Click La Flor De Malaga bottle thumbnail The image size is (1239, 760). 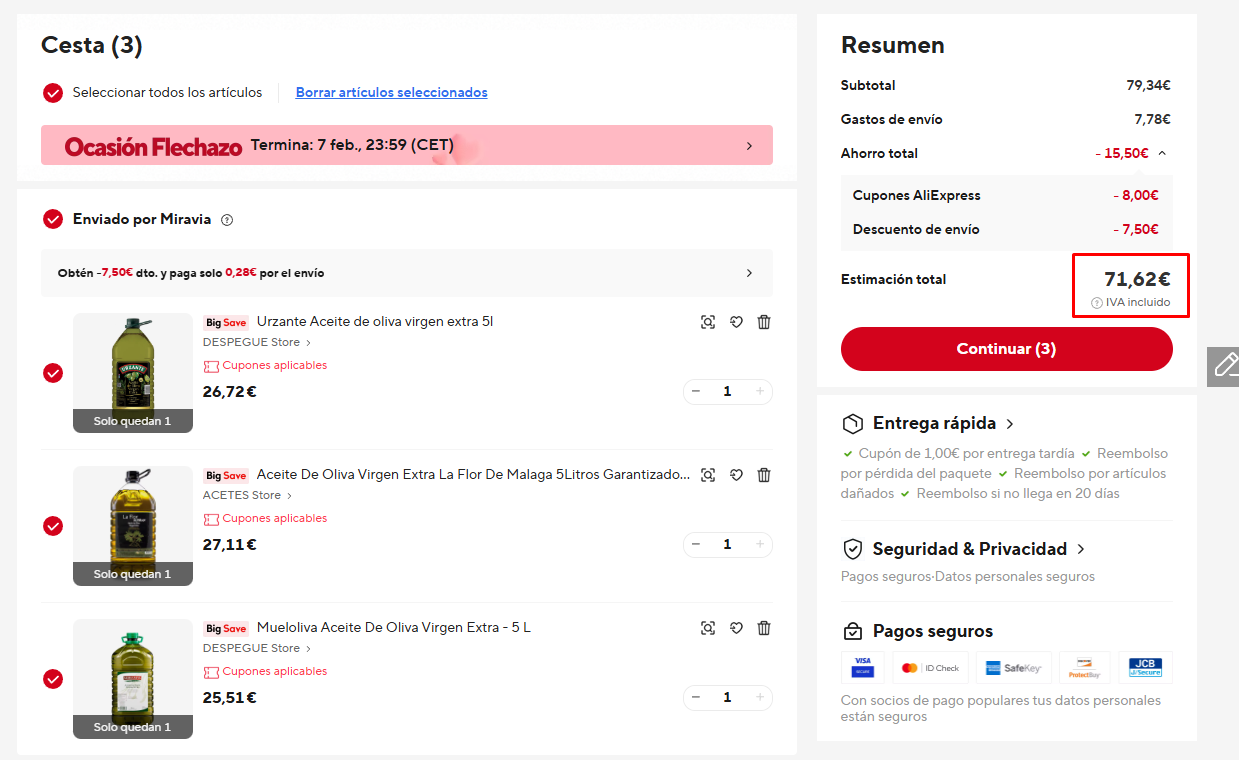pyautogui.click(x=133, y=526)
